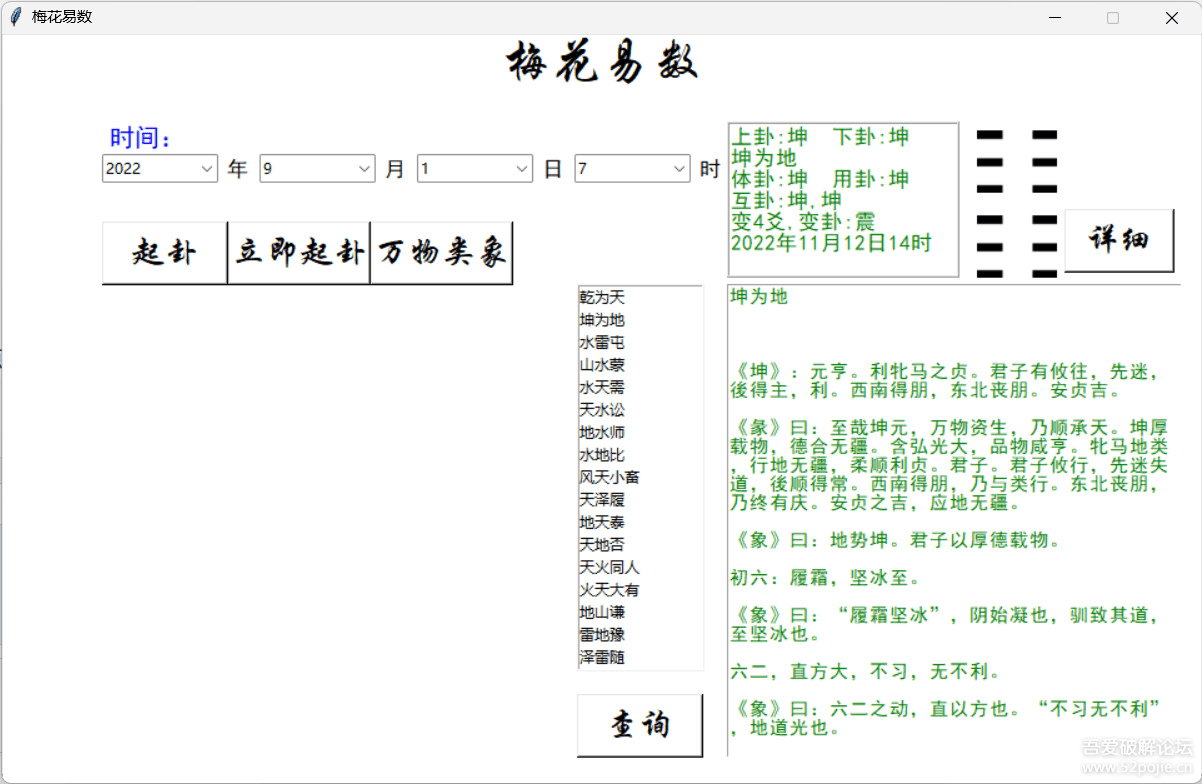Select 水雷屯 in the hexagram list
This screenshot has width=1202, height=784.
602,342
